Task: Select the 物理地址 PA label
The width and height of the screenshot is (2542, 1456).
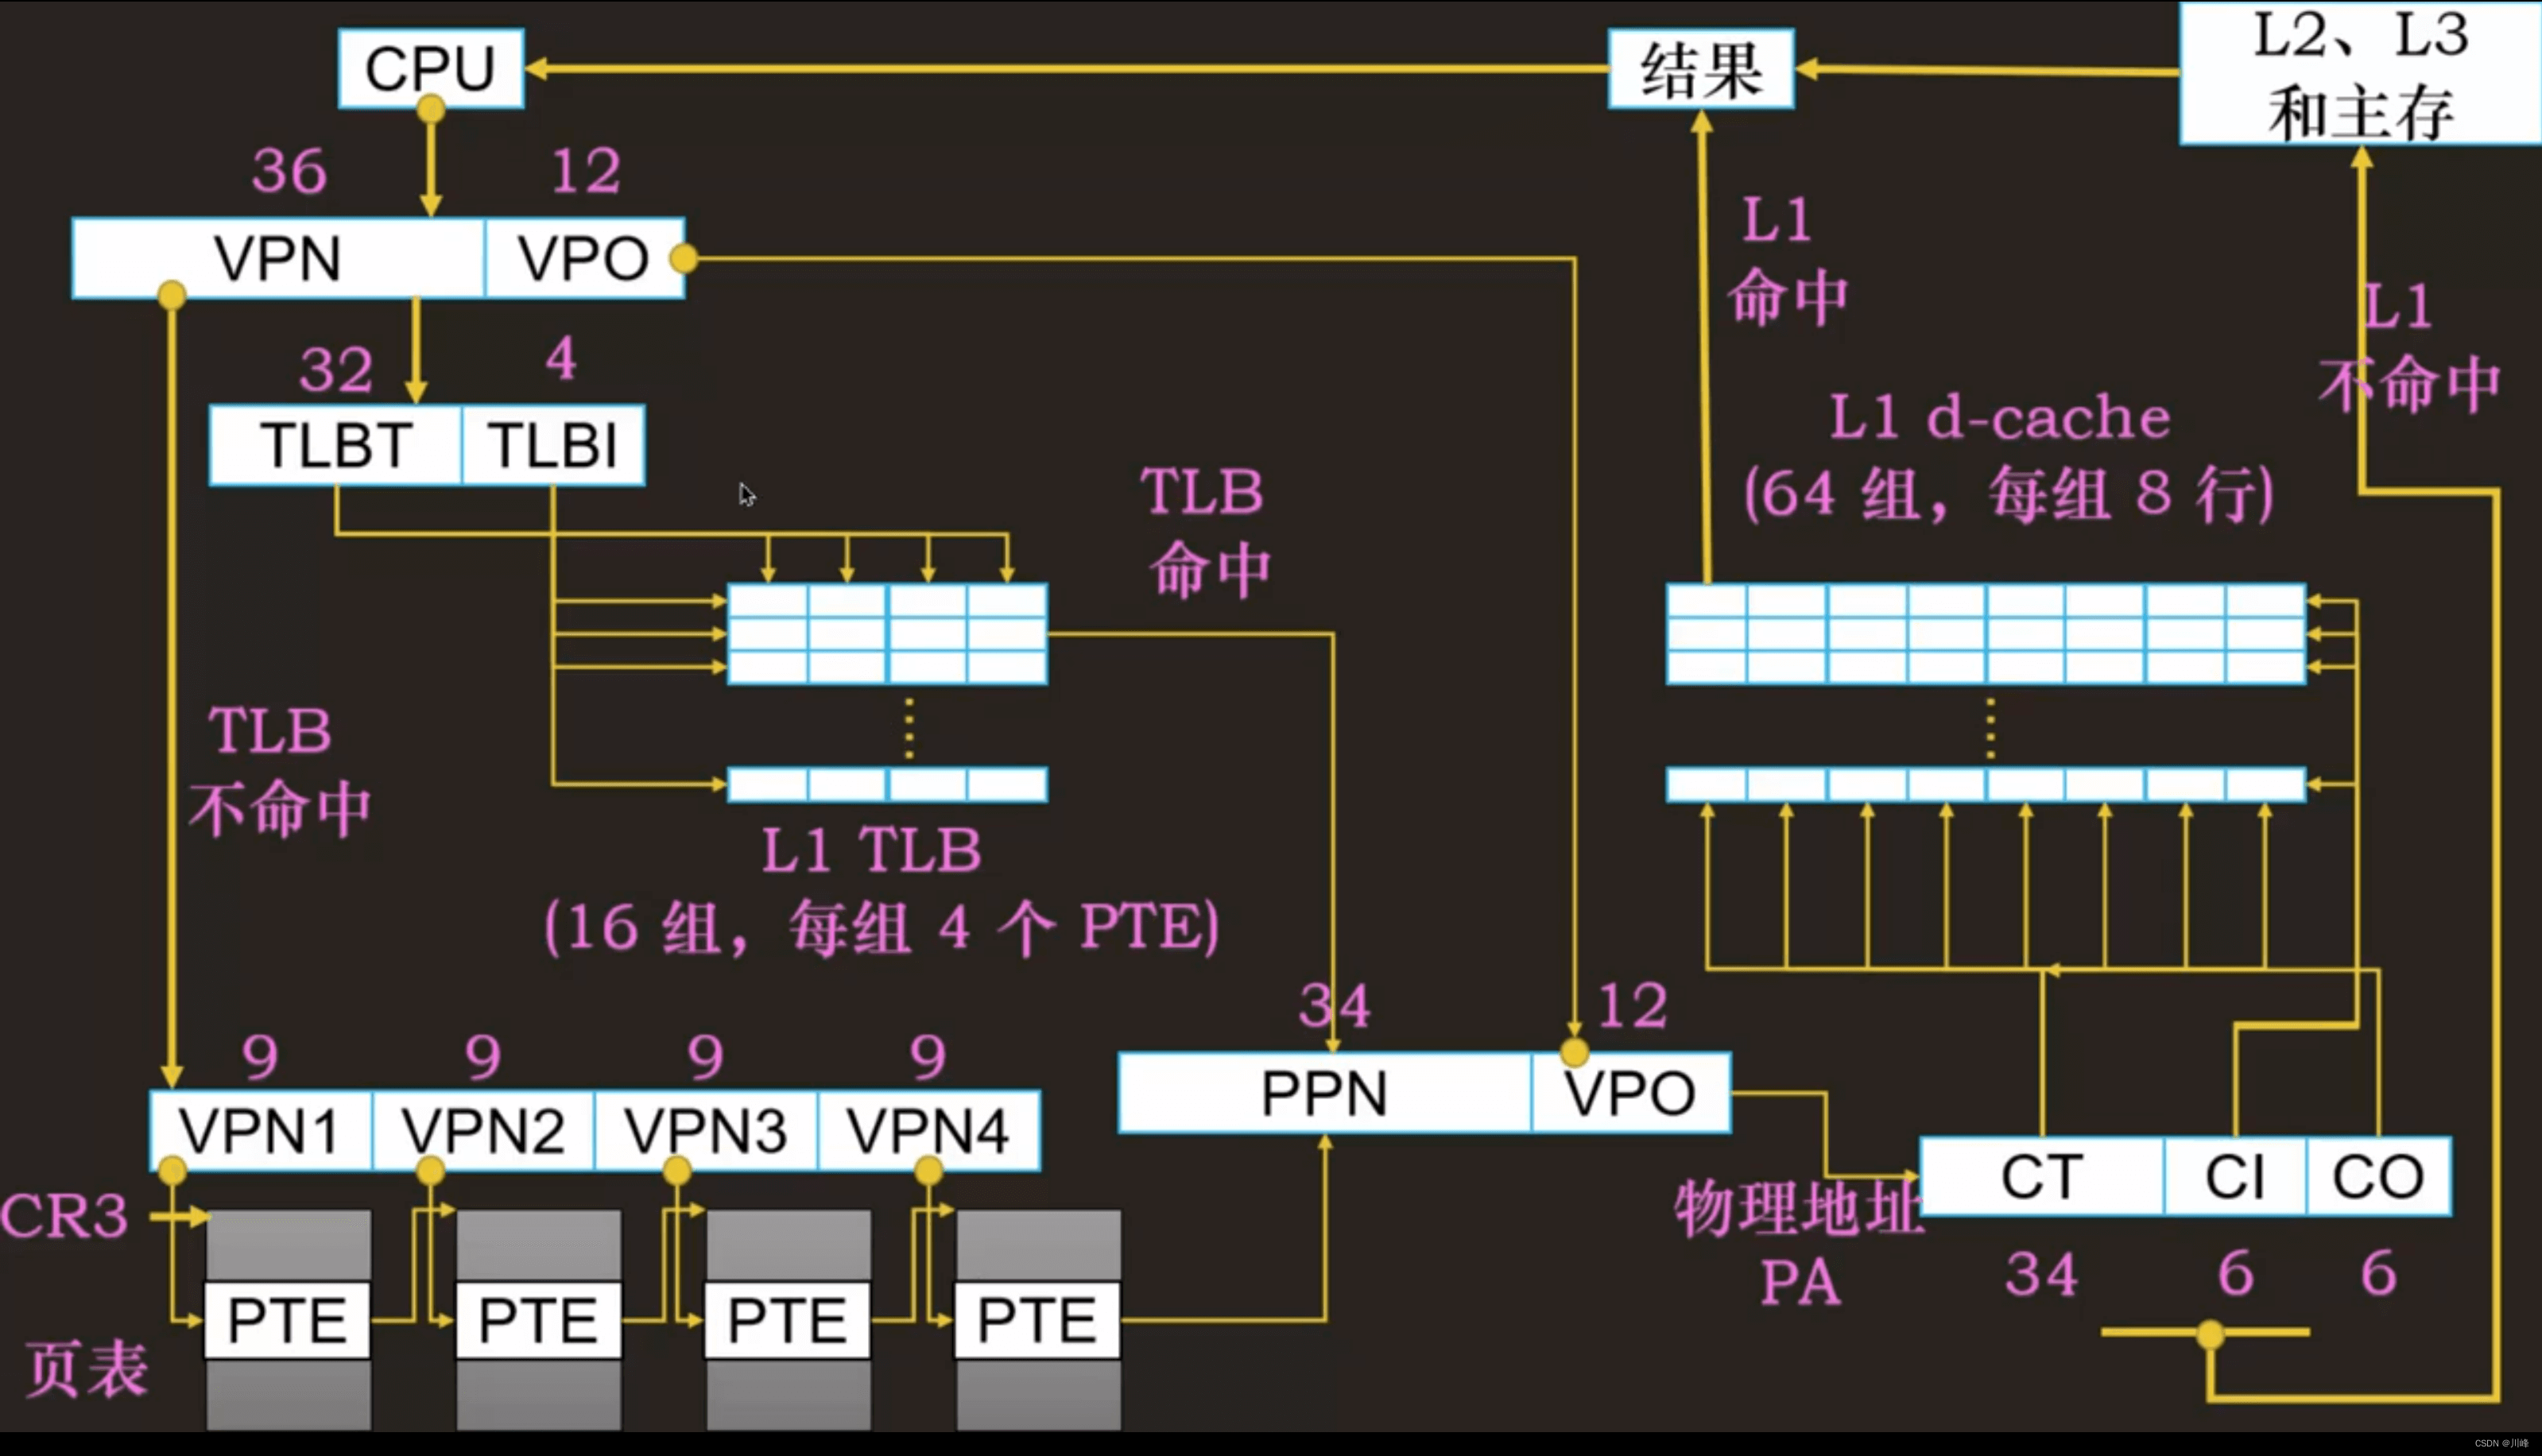Action: coord(1798,1243)
